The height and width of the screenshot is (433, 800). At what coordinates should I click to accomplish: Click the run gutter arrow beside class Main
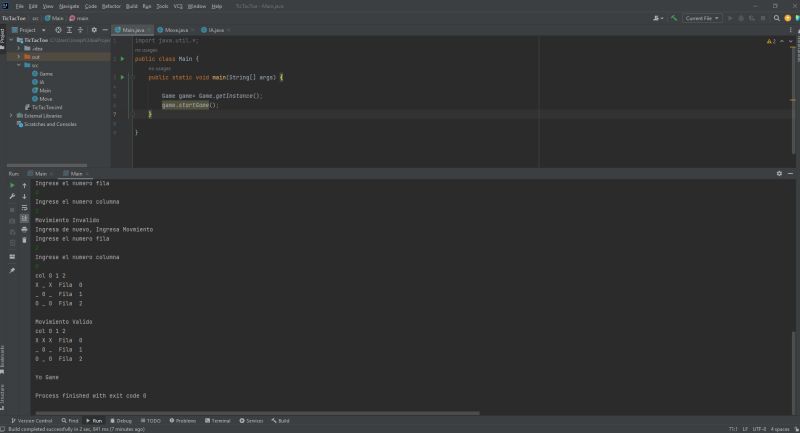pyautogui.click(x=122, y=59)
